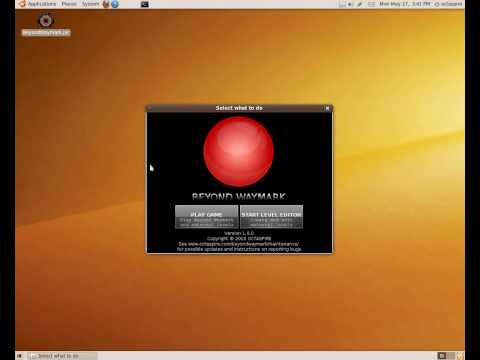Open the Places menu
Image resolution: width=480 pixels, height=360 pixels.
[x=69, y=4]
